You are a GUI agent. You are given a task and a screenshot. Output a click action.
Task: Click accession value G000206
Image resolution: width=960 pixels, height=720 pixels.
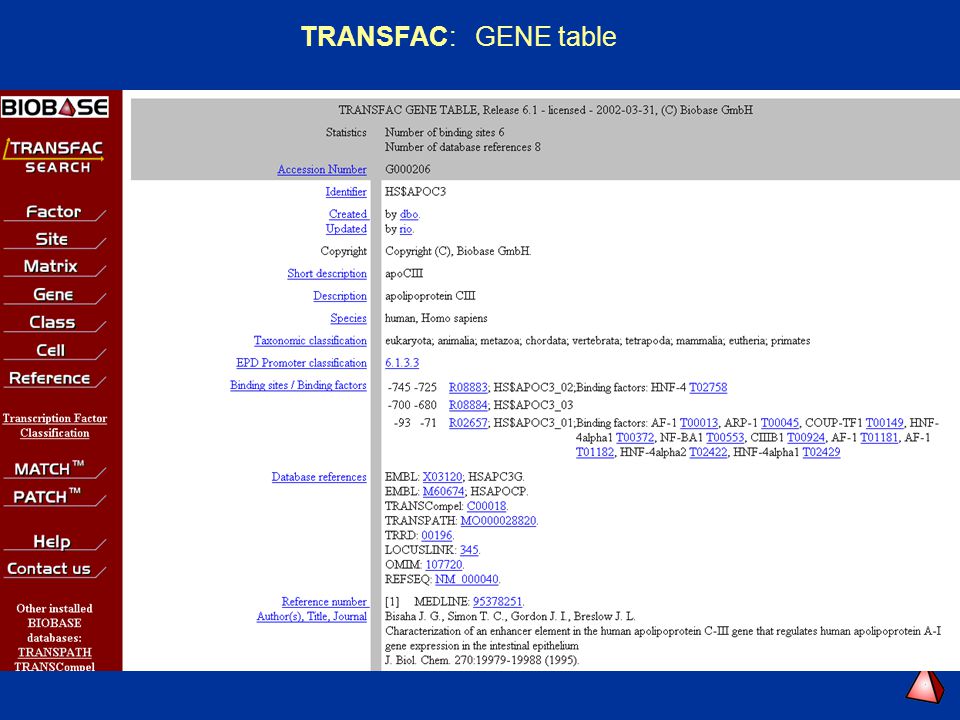[408, 169]
